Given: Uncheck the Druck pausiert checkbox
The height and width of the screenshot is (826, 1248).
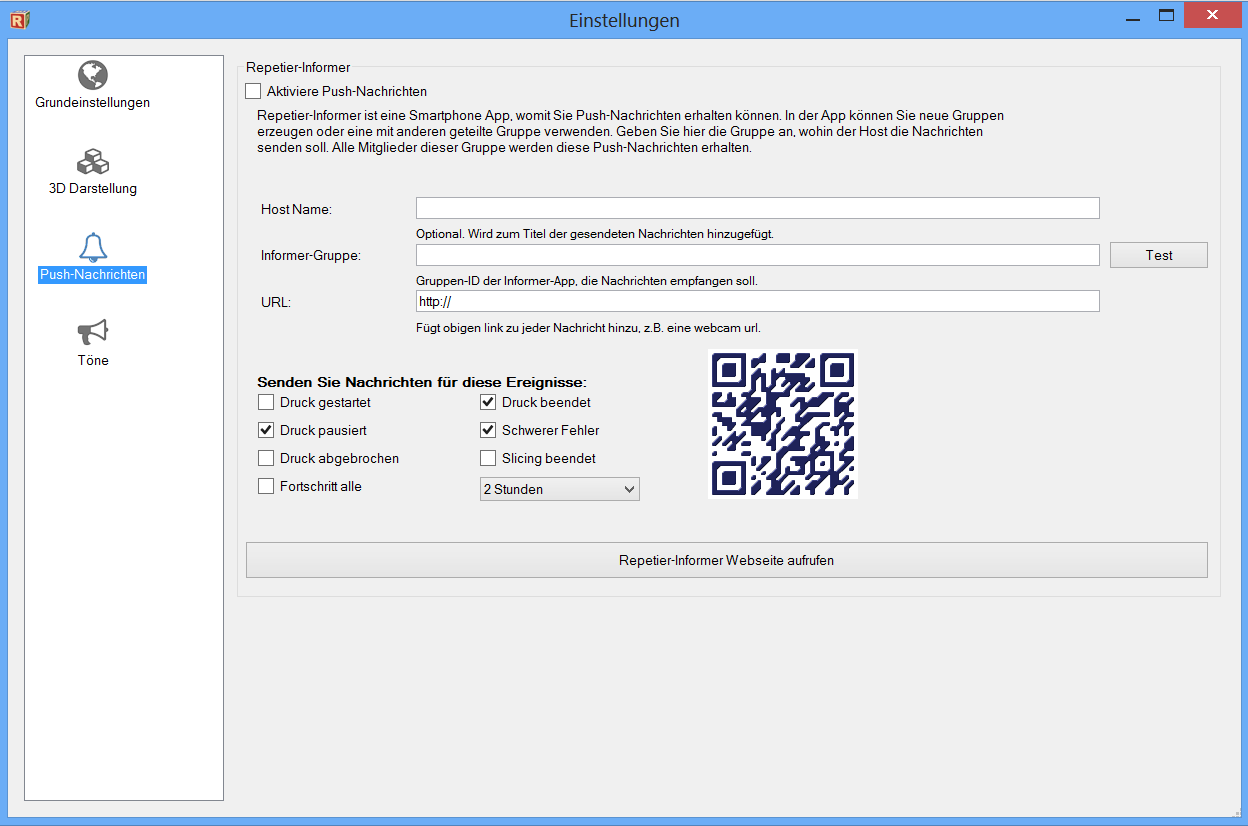Looking at the screenshot, I should pos(266,431).
